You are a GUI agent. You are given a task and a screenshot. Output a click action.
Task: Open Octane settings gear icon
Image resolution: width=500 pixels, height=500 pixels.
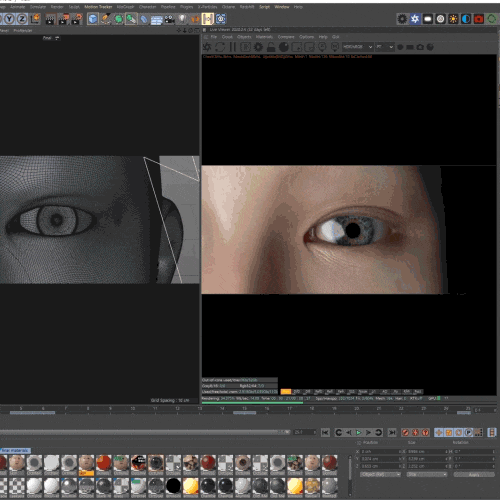tap(402, 19)
